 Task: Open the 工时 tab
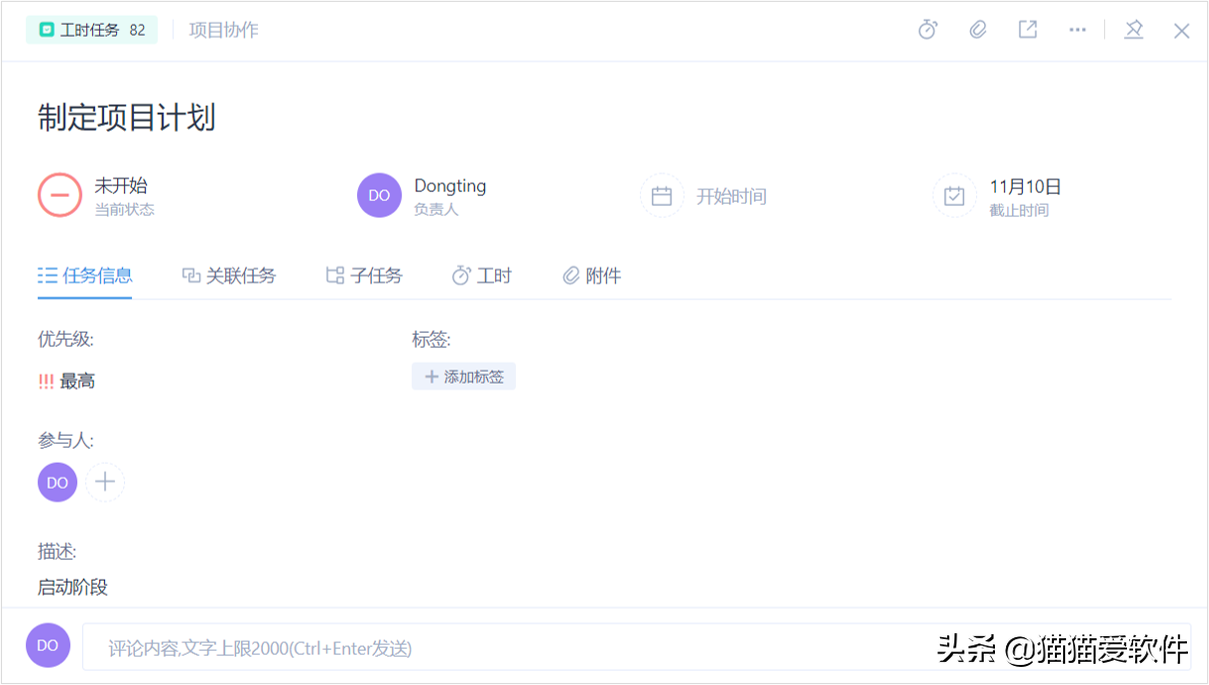point(481,275)
